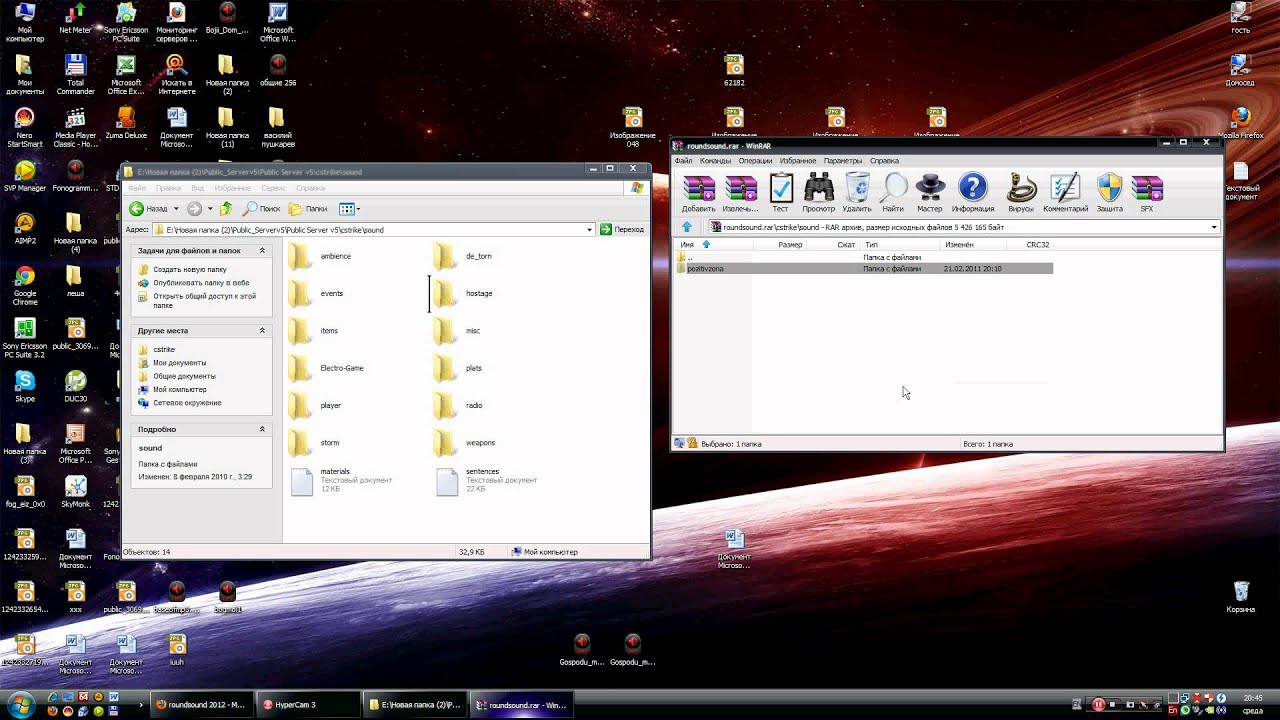The width and height of the screenshot is (1280, 720).
Task: Click the Skype desktop icon
Action: coord(24,386)
